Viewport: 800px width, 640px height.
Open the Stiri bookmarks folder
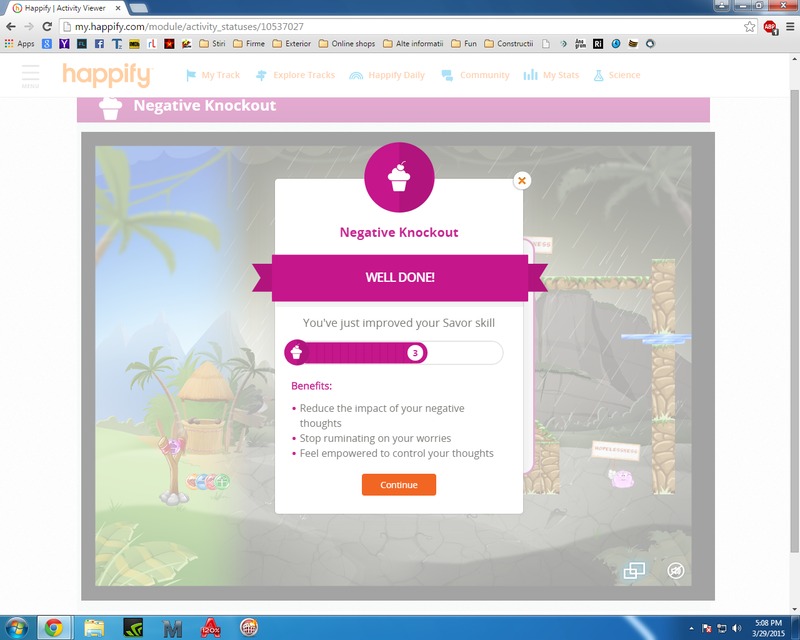pos(212,44)
